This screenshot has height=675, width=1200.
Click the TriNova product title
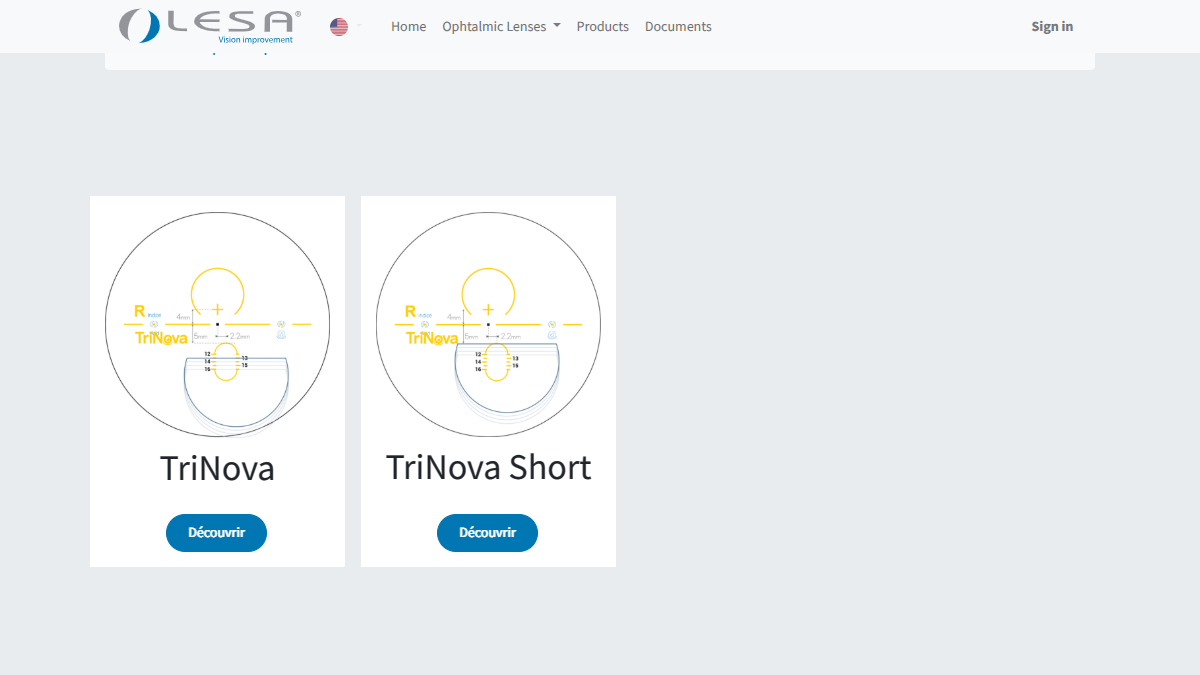(x=217, y=468)
